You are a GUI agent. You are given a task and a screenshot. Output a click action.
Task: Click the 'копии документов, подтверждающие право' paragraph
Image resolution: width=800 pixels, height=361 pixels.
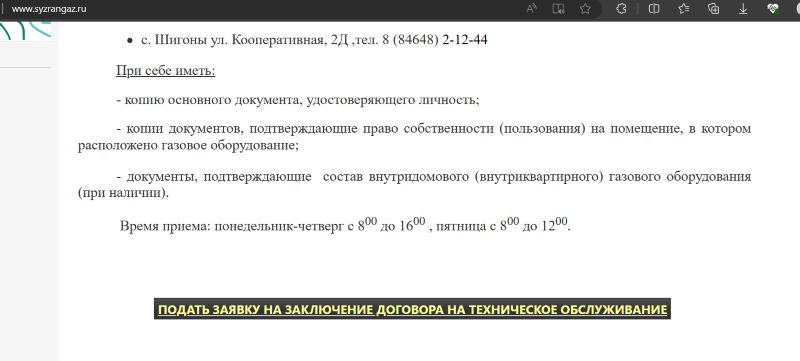[414, 137]
